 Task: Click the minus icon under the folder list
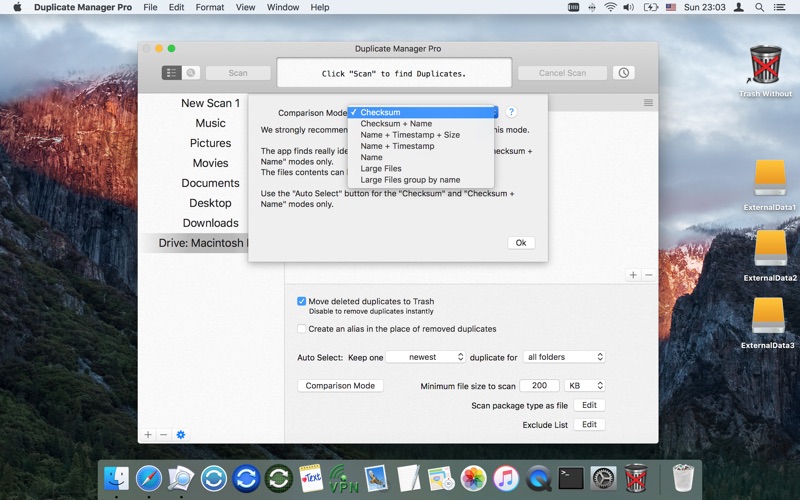click(x=648, y=275)
